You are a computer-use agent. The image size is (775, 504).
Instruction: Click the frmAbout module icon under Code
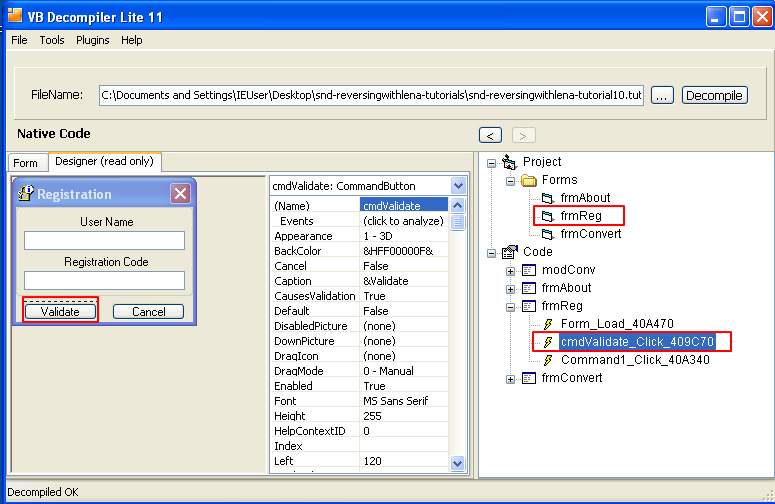[529, 288]
